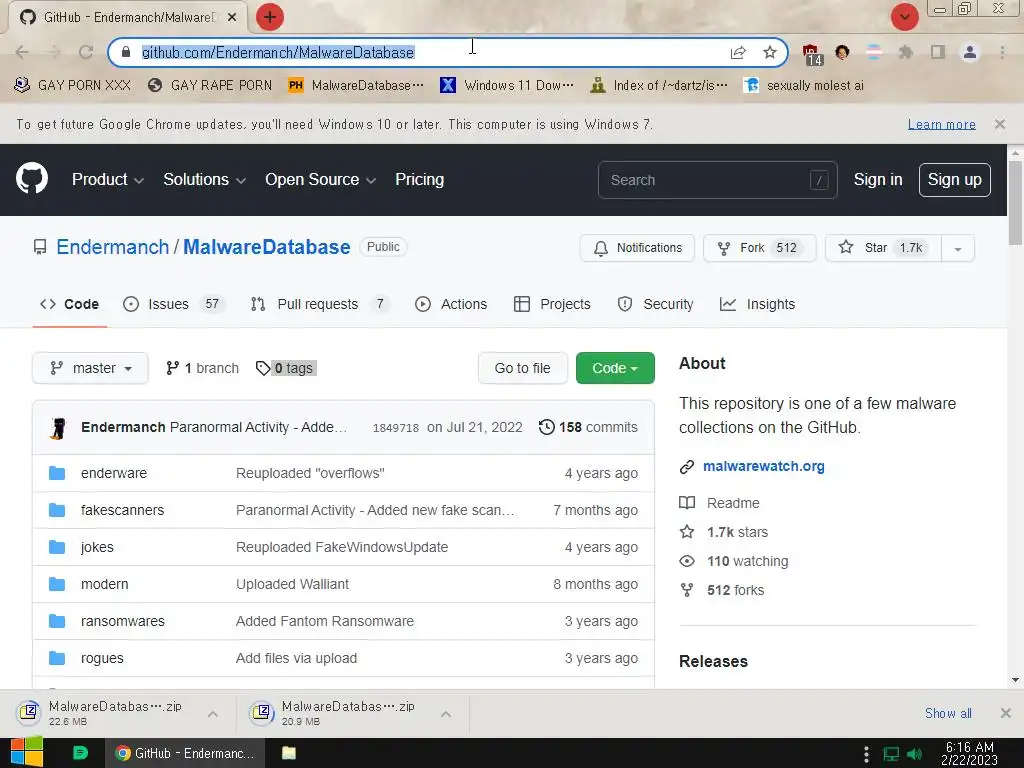Open the Extensions puzzle piece icon
This screenshot has height=768, width=1024.
[905, 52]
